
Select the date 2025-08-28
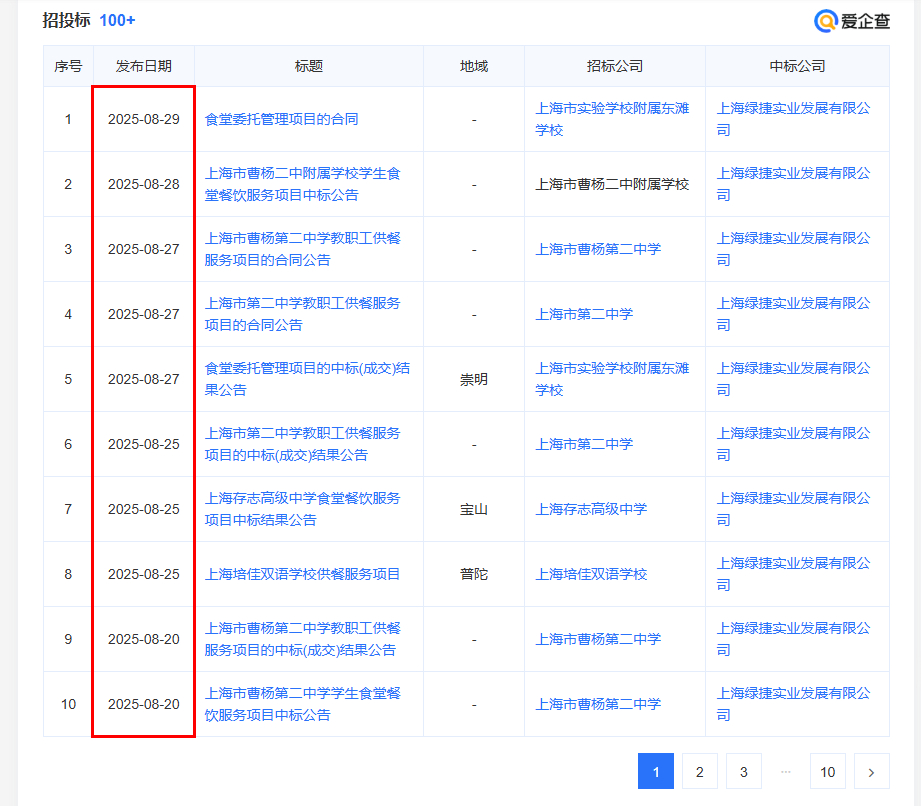(x=144, y=184)
